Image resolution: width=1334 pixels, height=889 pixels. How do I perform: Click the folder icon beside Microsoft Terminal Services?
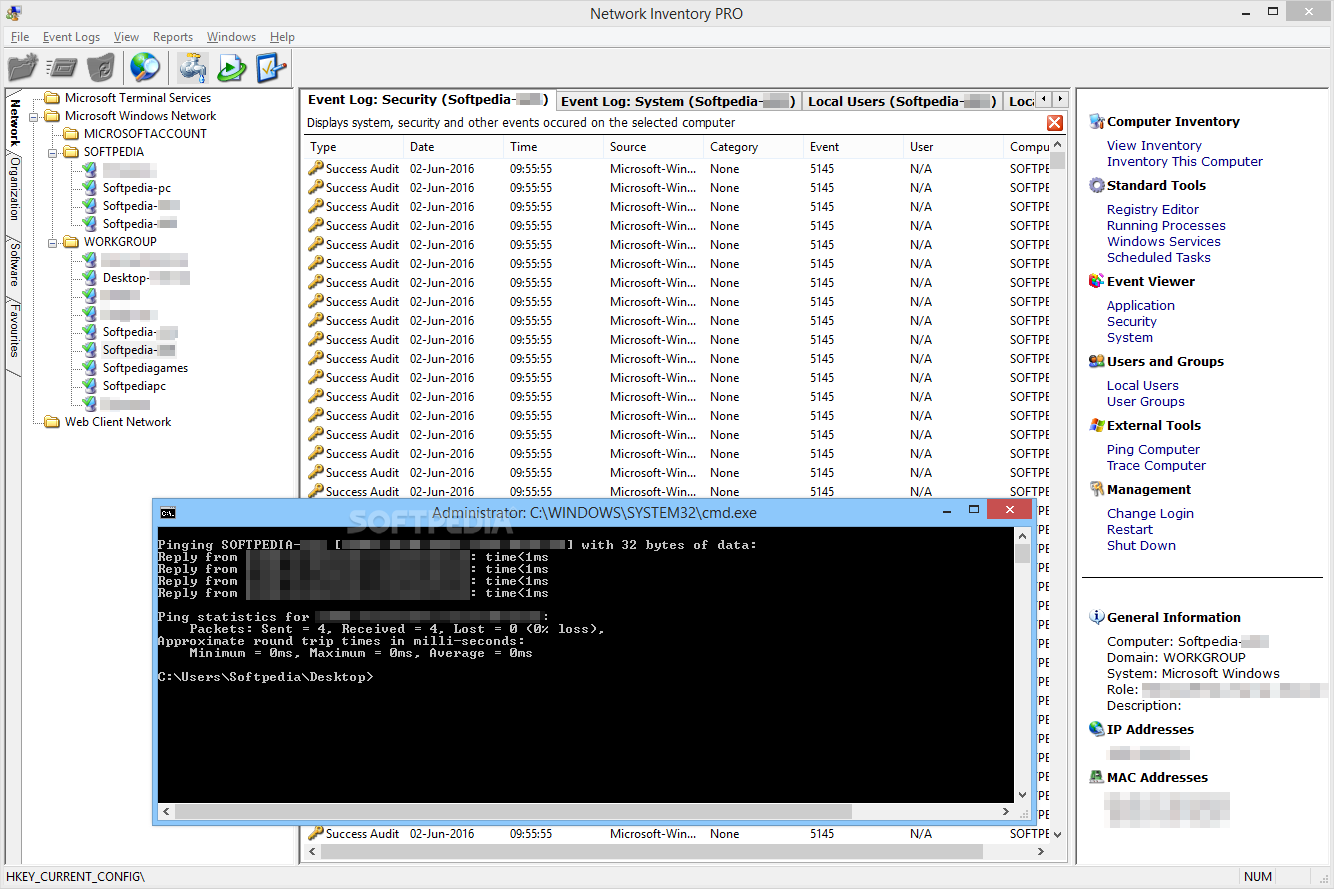coord(52,98)
